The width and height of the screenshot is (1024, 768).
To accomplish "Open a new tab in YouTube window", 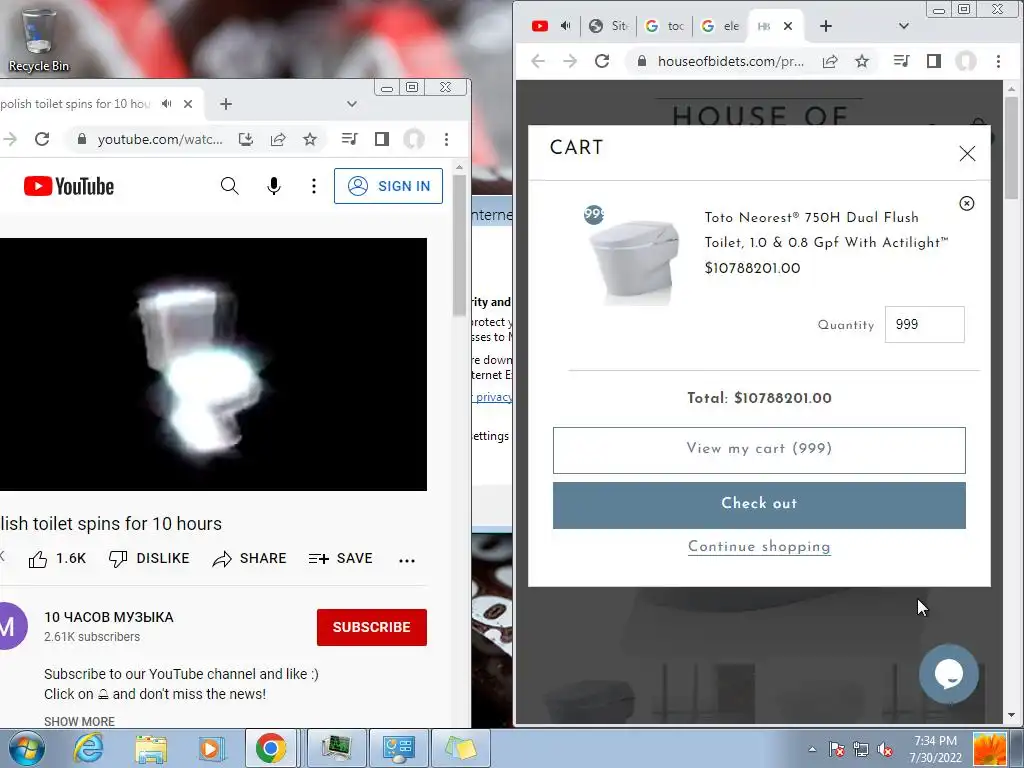I will coord(226,104).
